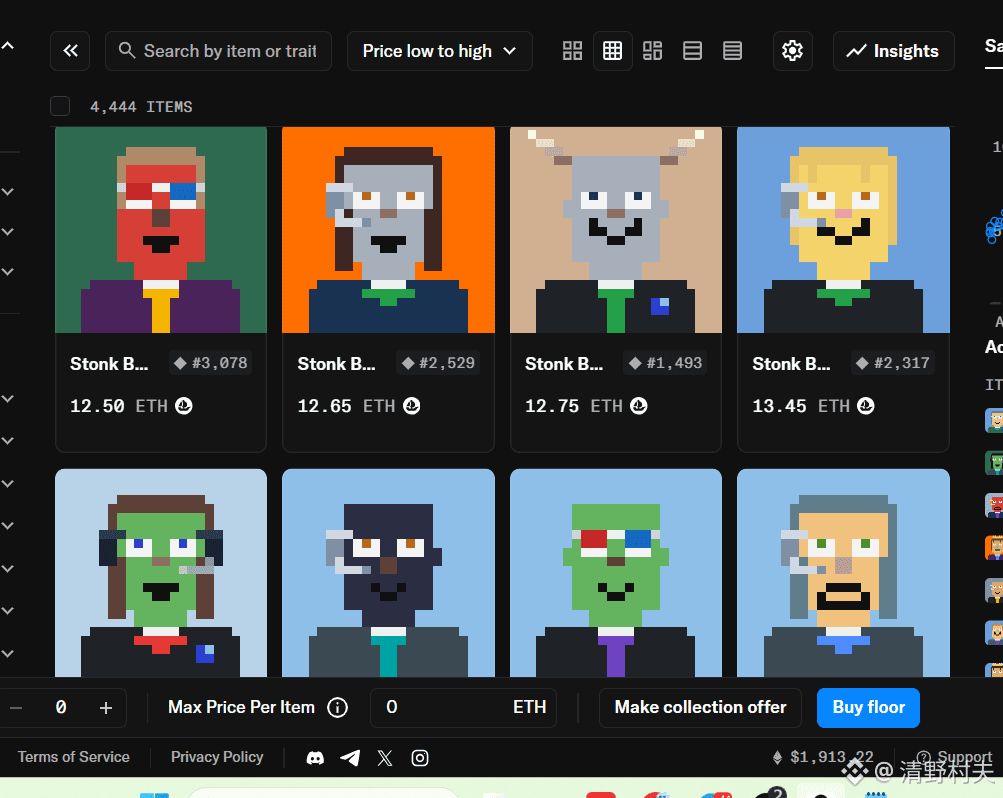Viewport: 1003px width, 798px height.
Task: Show info for Max Price Per Item
Action: [338, 707]
